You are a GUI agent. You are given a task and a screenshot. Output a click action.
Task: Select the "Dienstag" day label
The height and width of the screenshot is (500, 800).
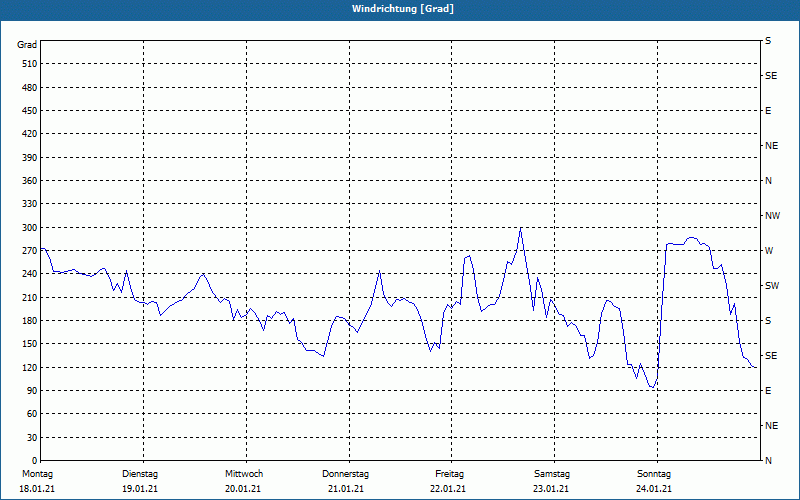tap(140, 474)
